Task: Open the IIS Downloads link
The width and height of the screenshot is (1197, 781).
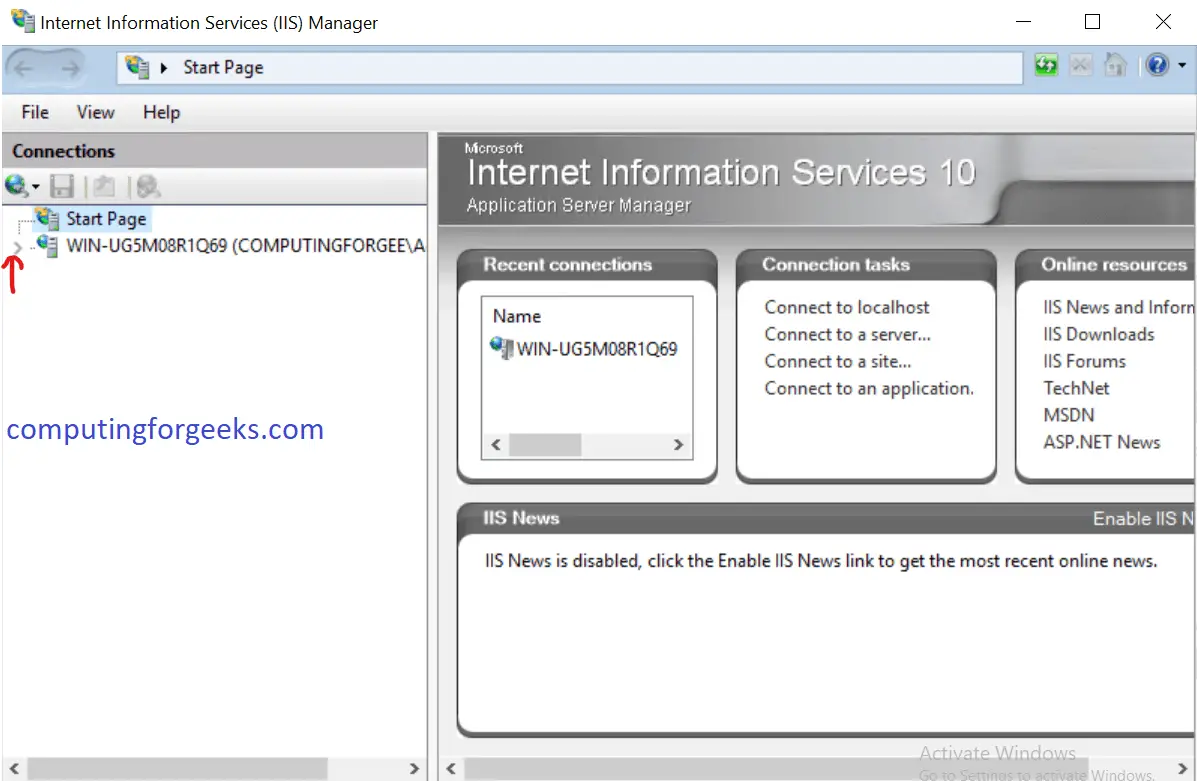Action: [1099, 334]
